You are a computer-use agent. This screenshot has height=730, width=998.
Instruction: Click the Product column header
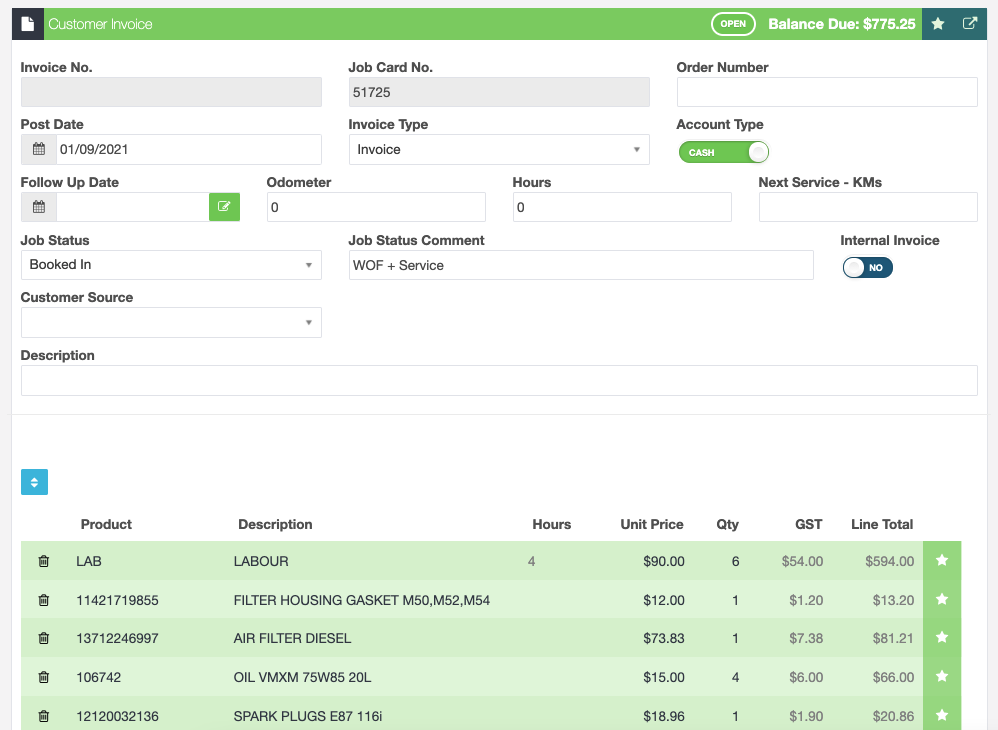(106, 524)
